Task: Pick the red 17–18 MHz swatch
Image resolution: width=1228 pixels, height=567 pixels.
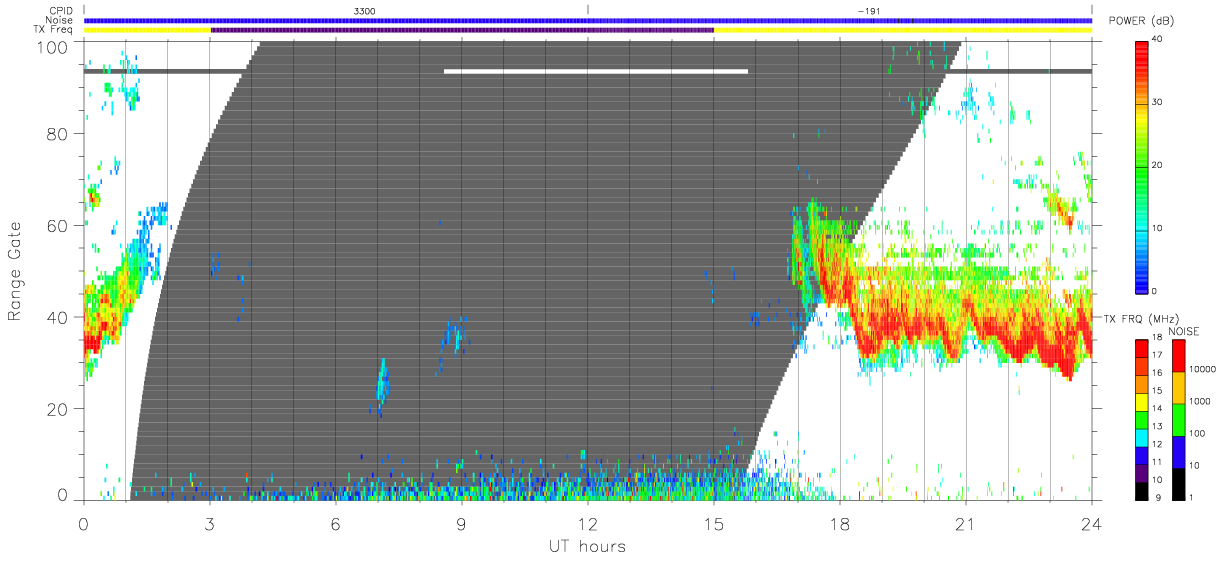Action: click(x=1141, y=347)
